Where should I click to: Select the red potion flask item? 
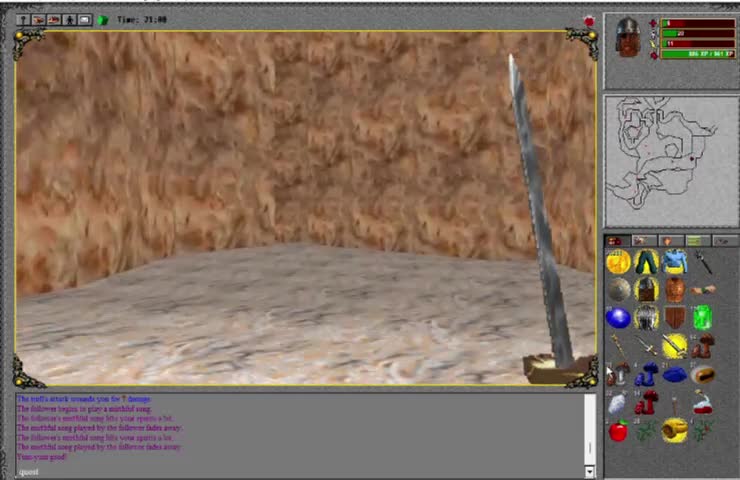click(703, 403)
